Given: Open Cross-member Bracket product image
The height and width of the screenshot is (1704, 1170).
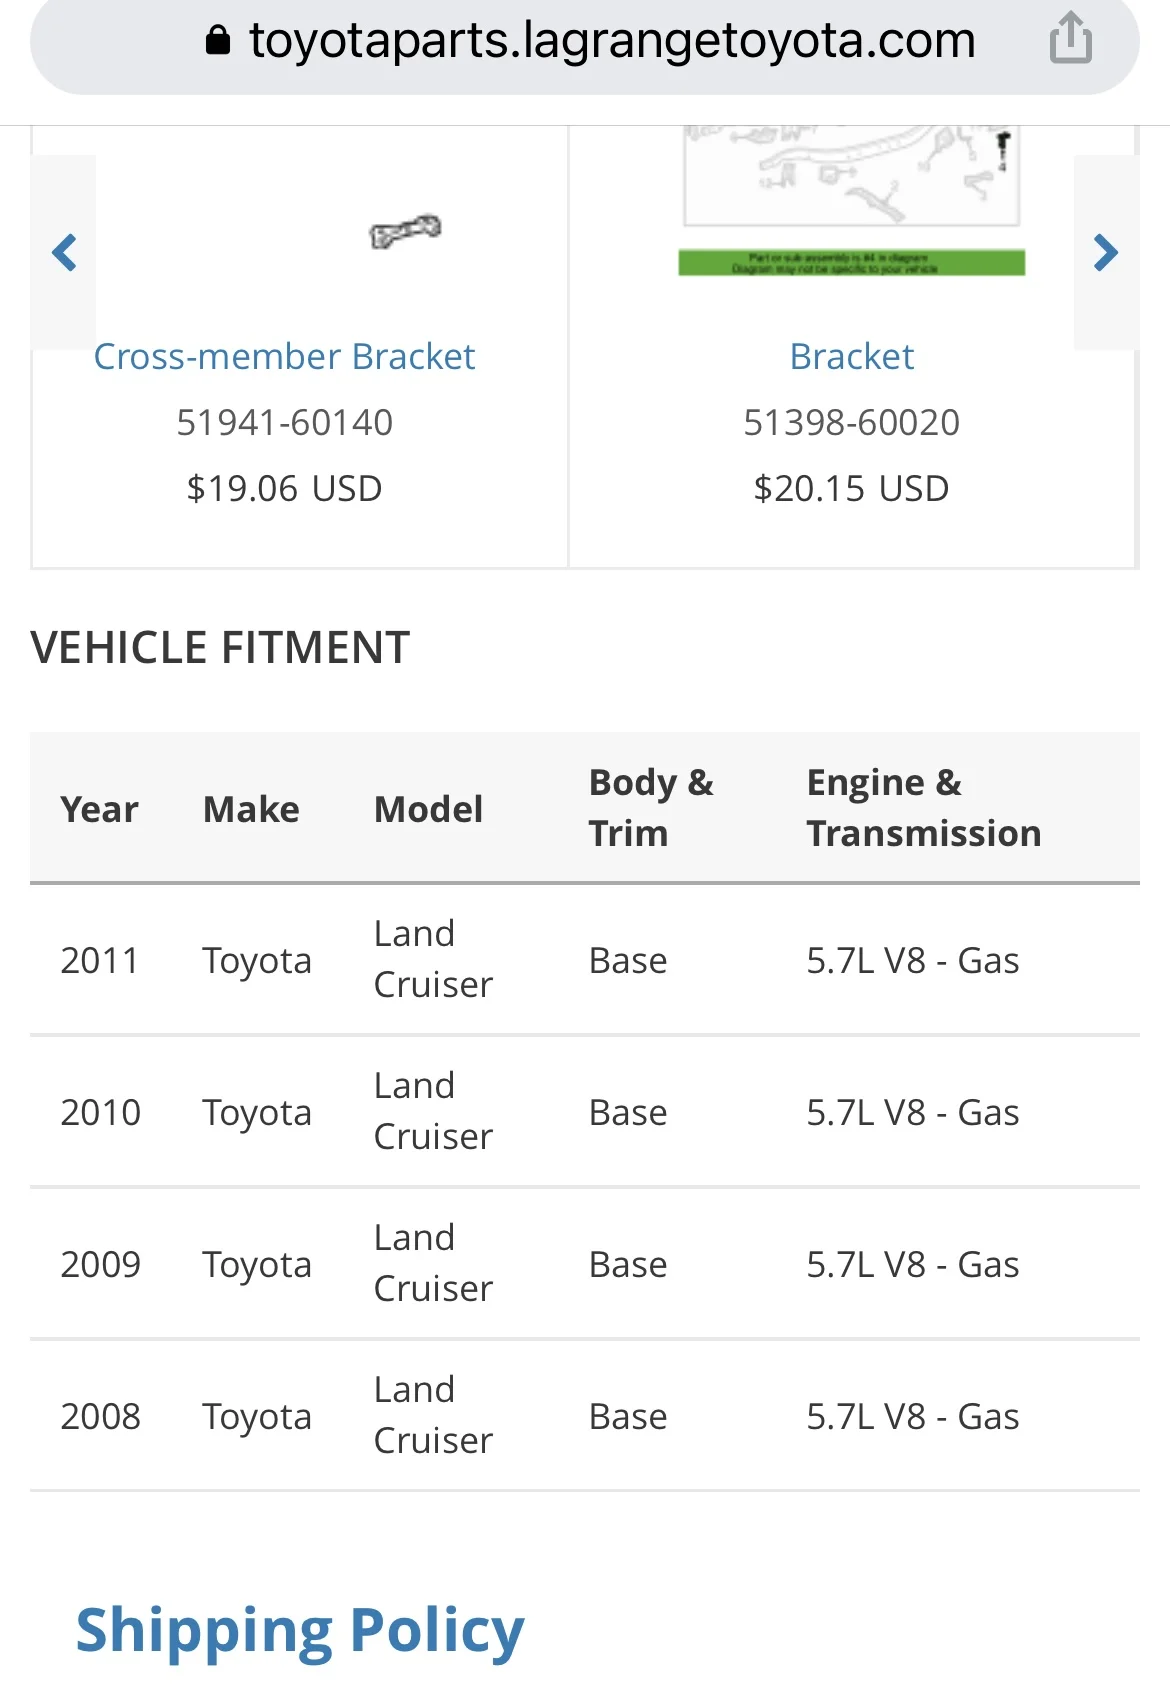Looking at the screenshot, I should (404, 232).
